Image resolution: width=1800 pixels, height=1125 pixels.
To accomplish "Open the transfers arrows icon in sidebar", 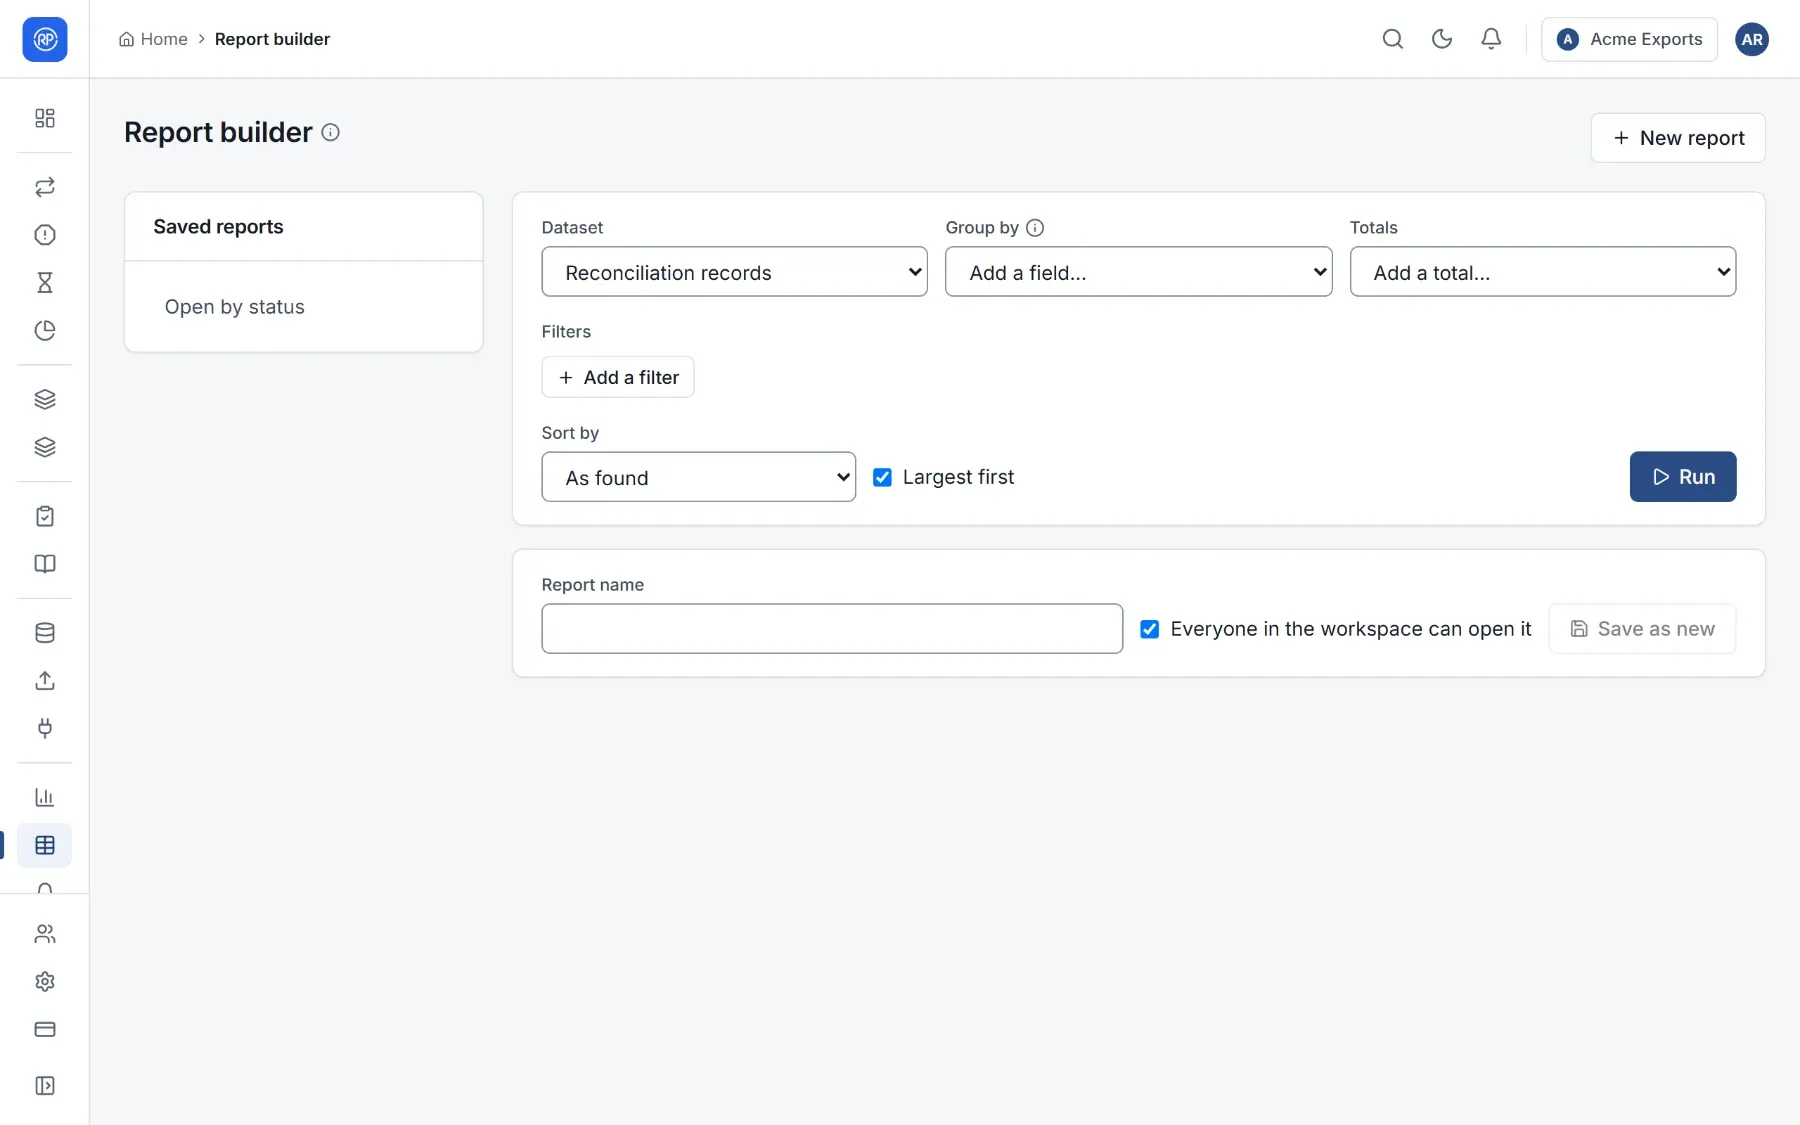I will (x=44, y=187).
